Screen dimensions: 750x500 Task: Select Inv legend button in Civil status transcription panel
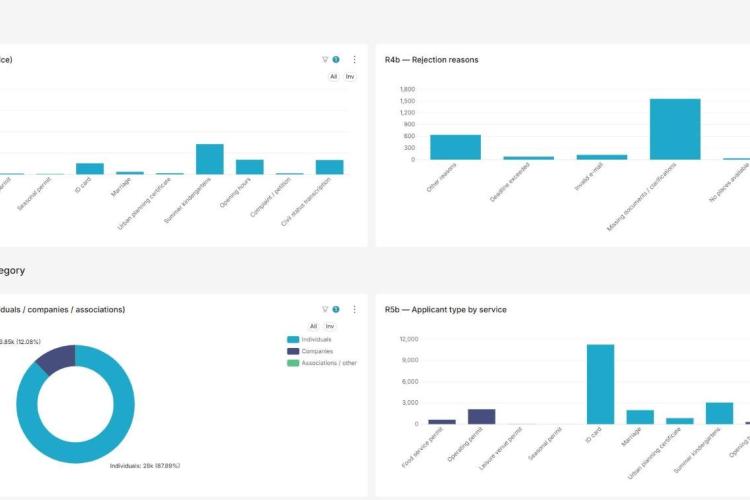point(350,77)
